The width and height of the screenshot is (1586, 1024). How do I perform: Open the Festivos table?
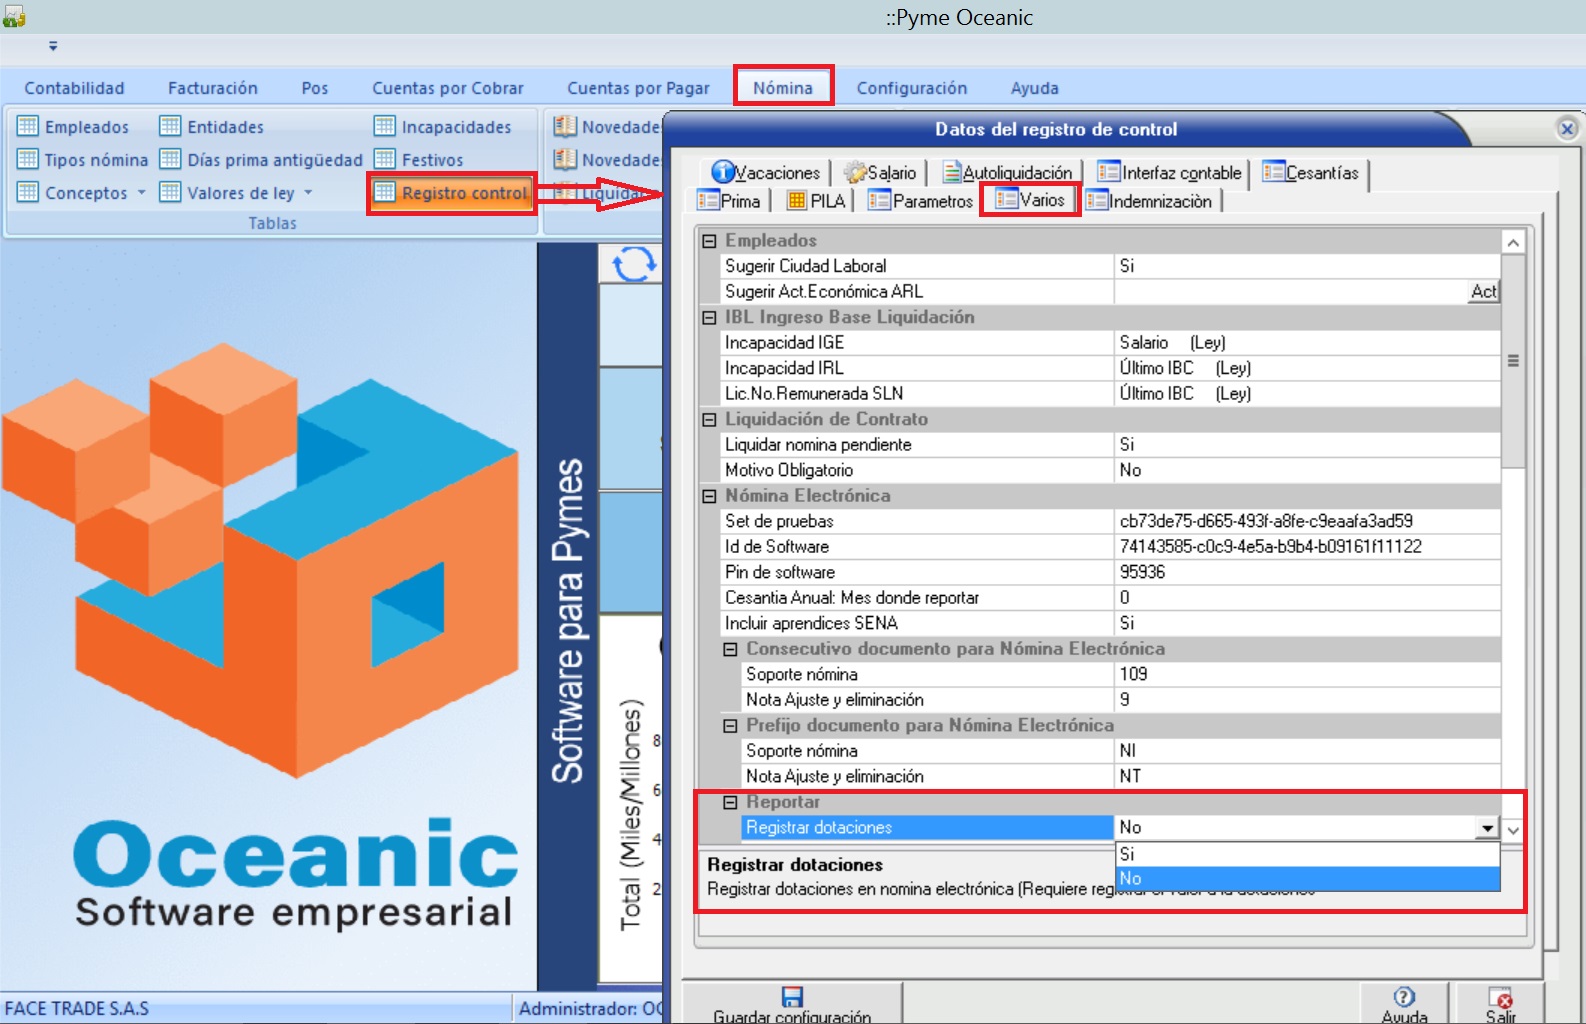[419, 159]
